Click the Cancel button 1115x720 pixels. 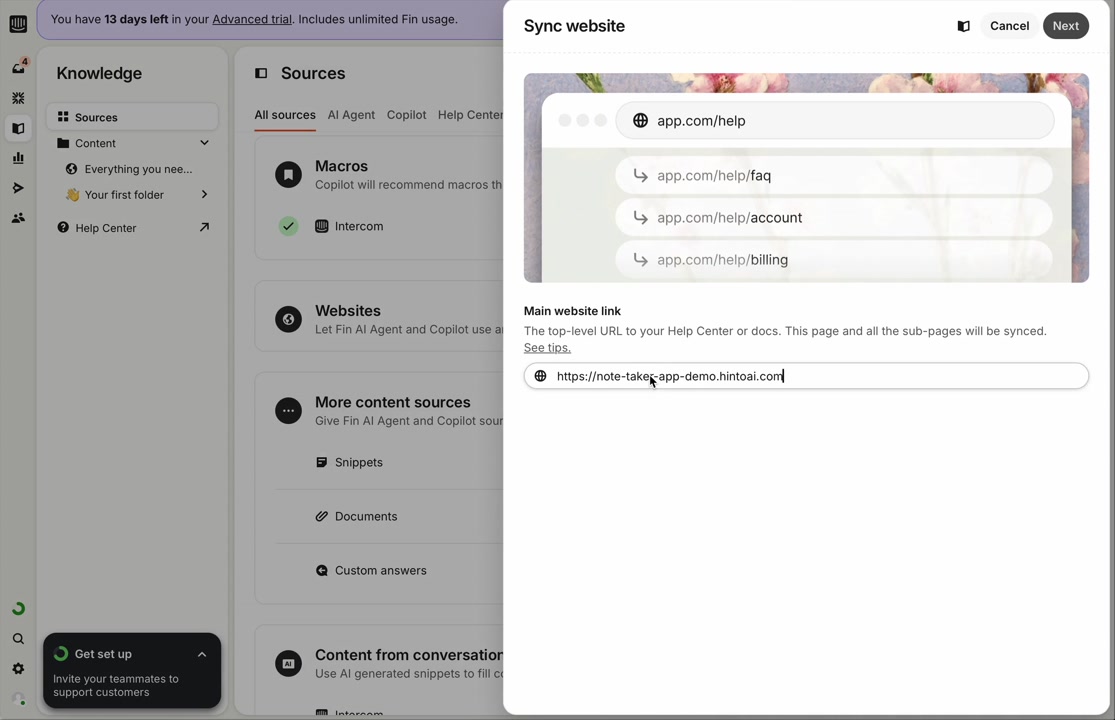pos(1009,26)
